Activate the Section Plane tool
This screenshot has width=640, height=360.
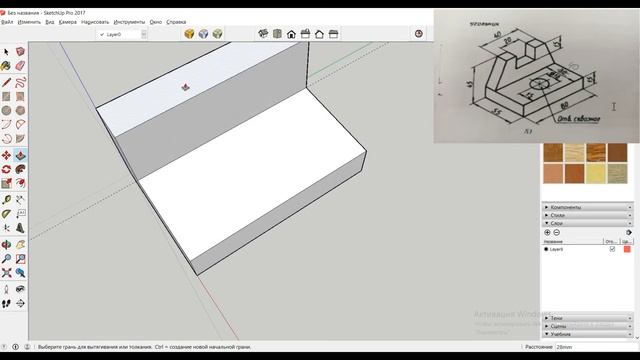[x=20, y=303]
